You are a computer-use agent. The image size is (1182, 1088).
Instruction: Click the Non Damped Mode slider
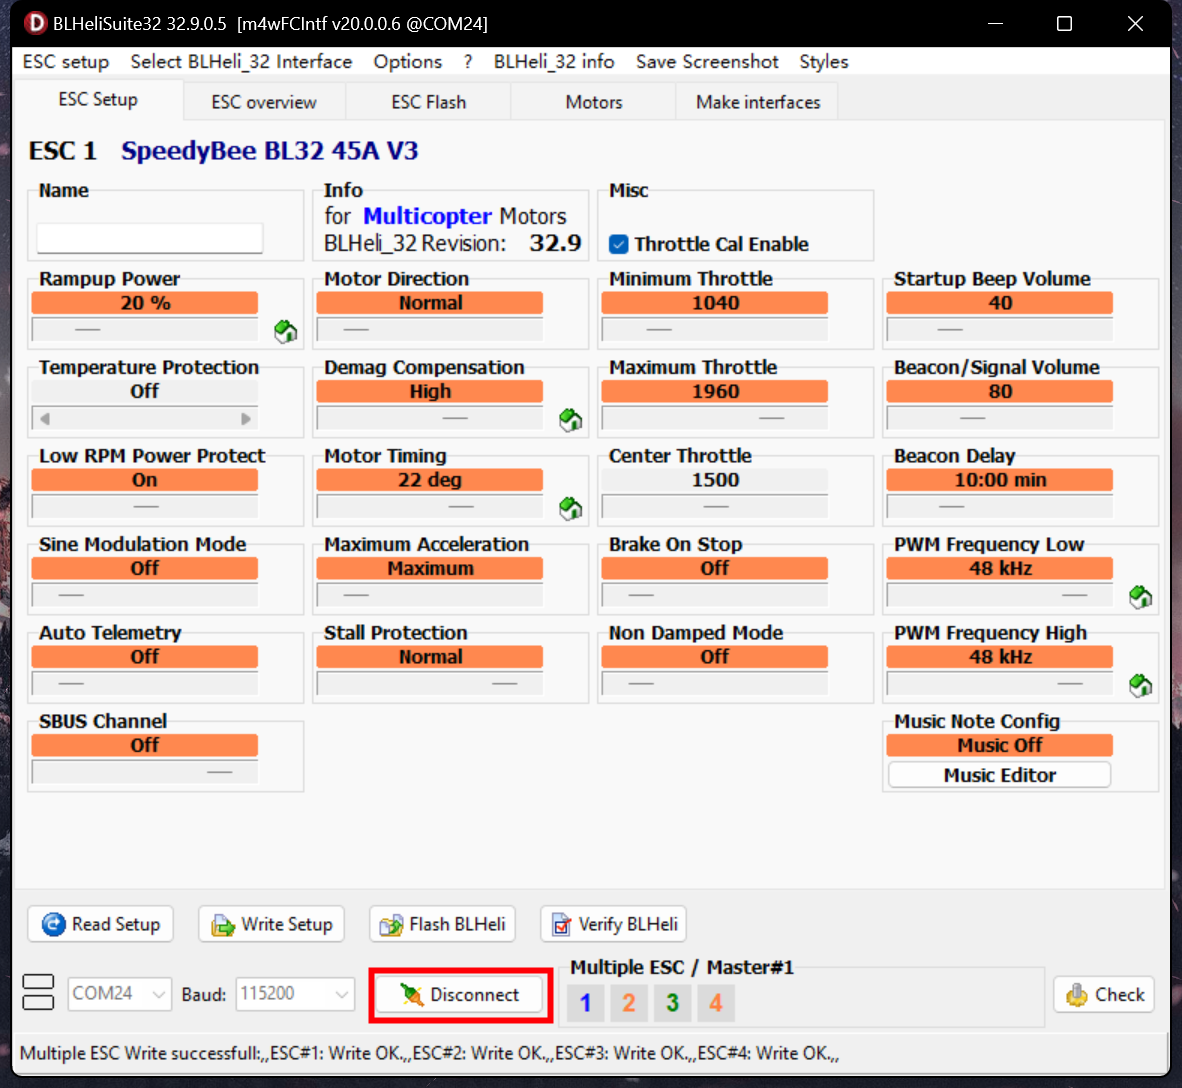coord(715,684)
